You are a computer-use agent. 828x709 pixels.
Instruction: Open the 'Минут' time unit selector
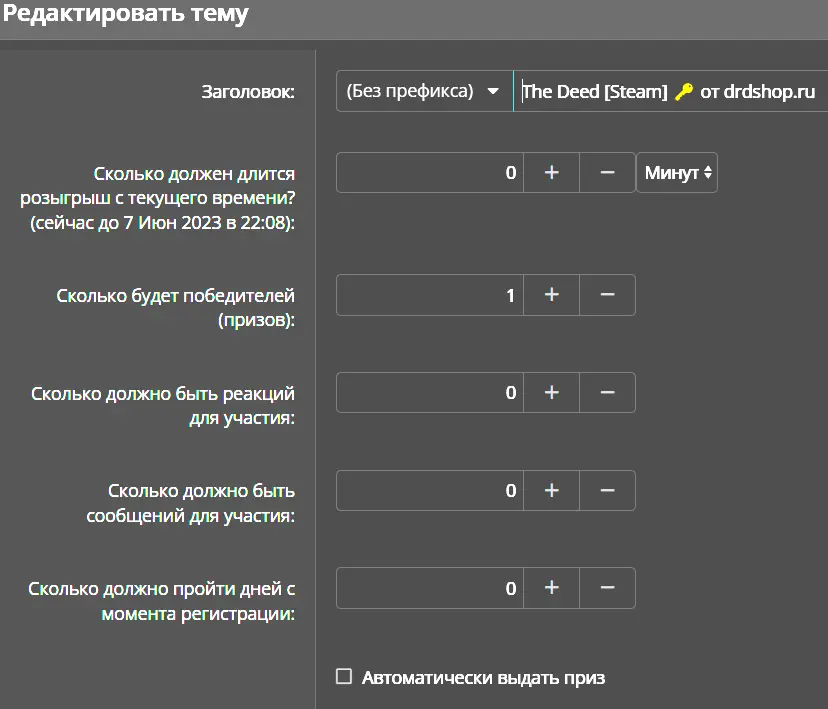coord(677,173)
